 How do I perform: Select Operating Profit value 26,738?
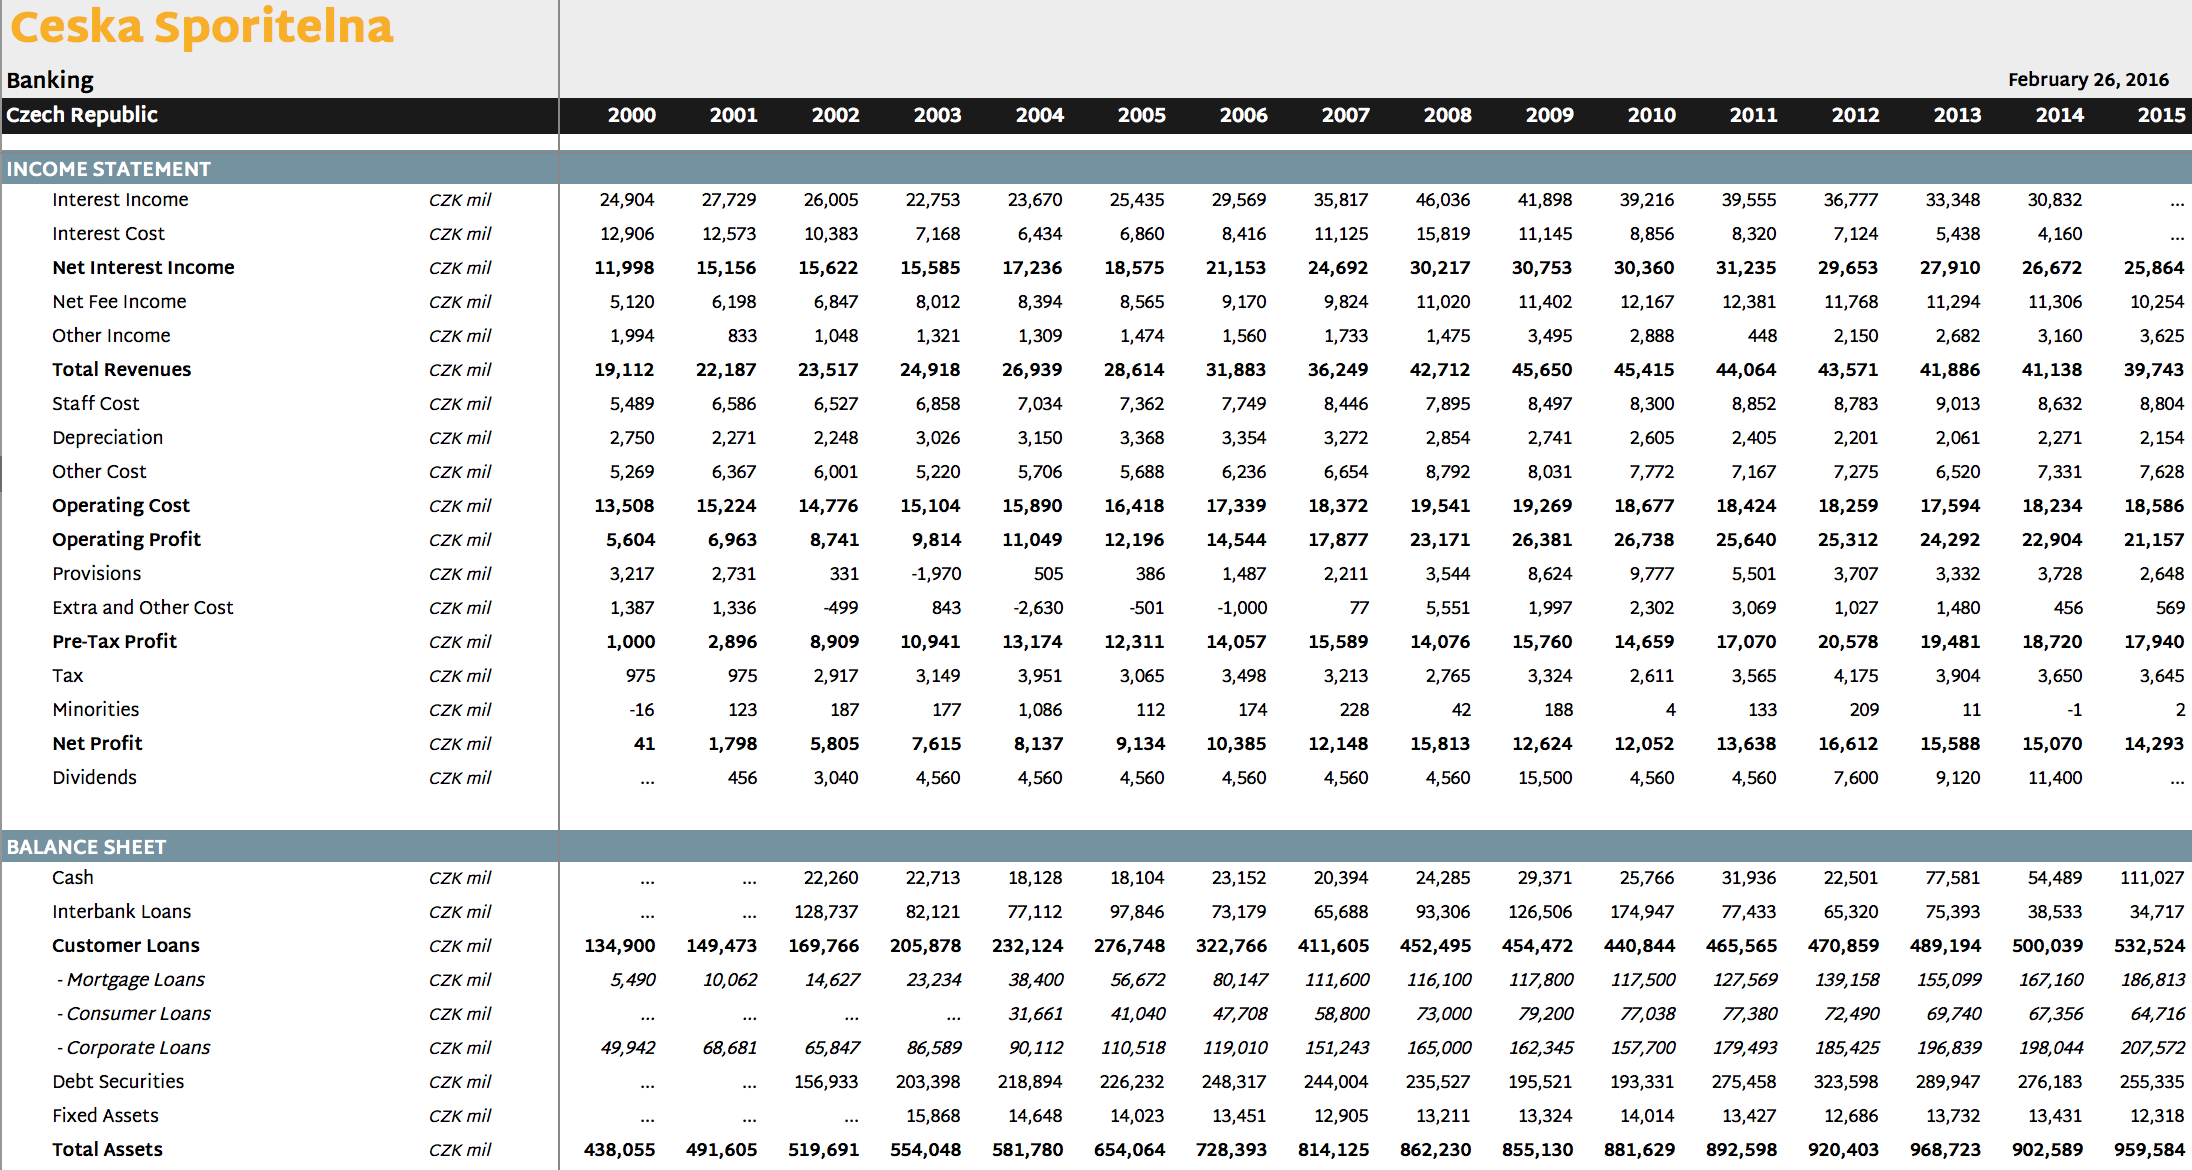(1644, 540)
